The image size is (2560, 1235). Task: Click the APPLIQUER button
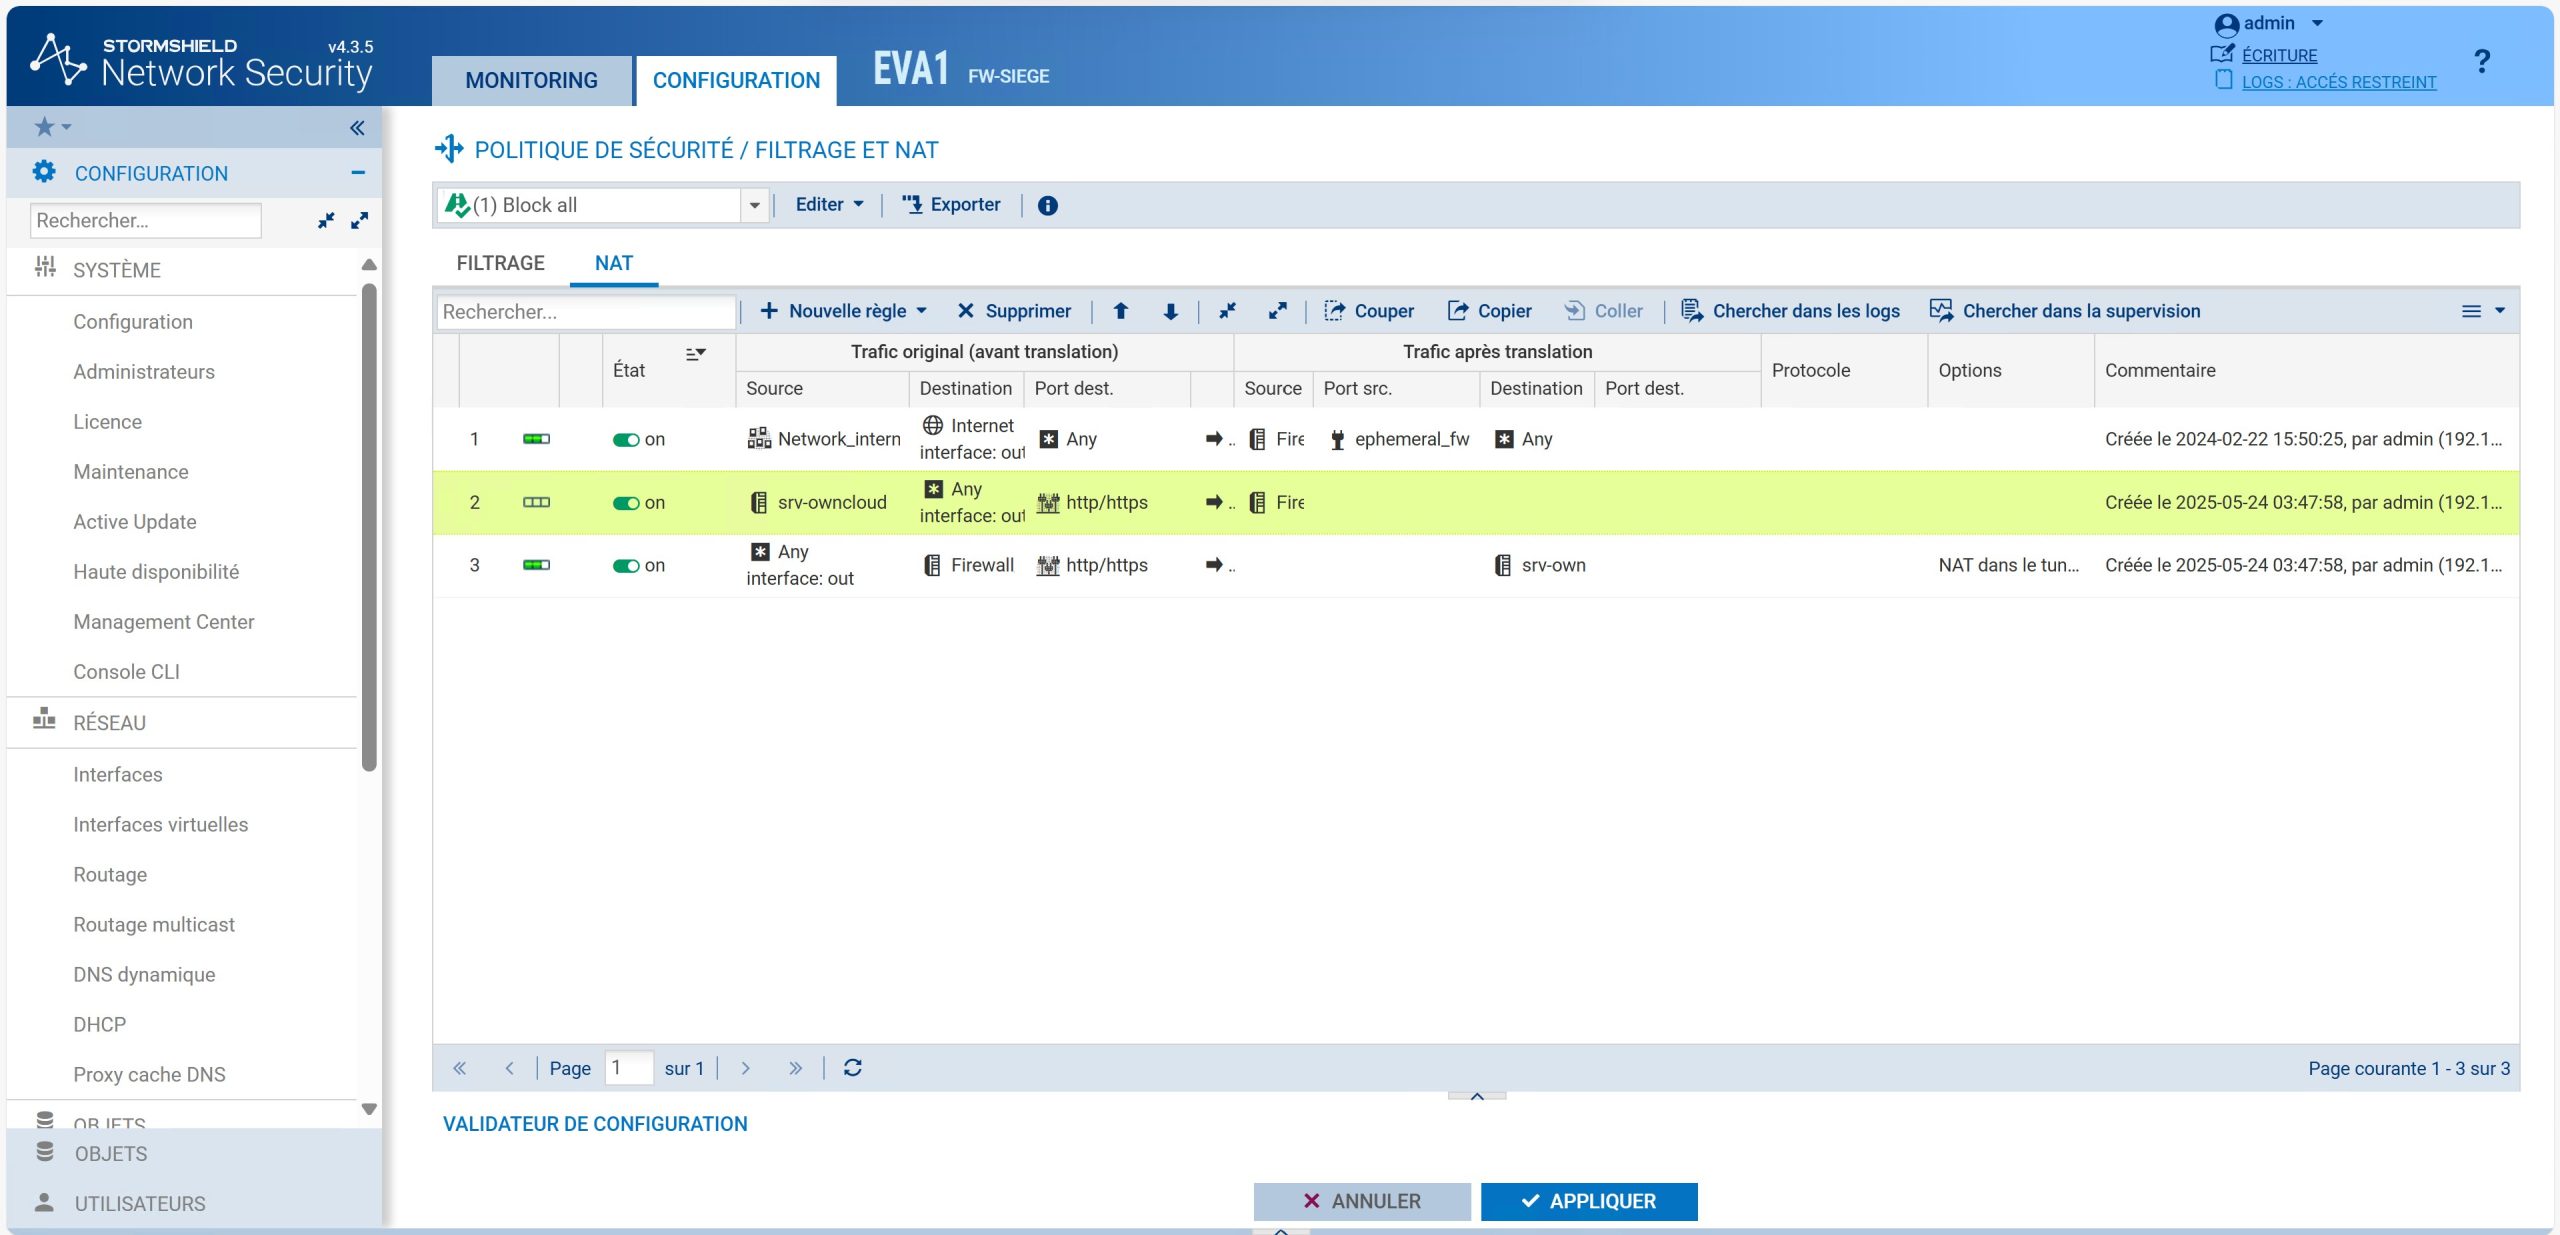(1589, 1201)
